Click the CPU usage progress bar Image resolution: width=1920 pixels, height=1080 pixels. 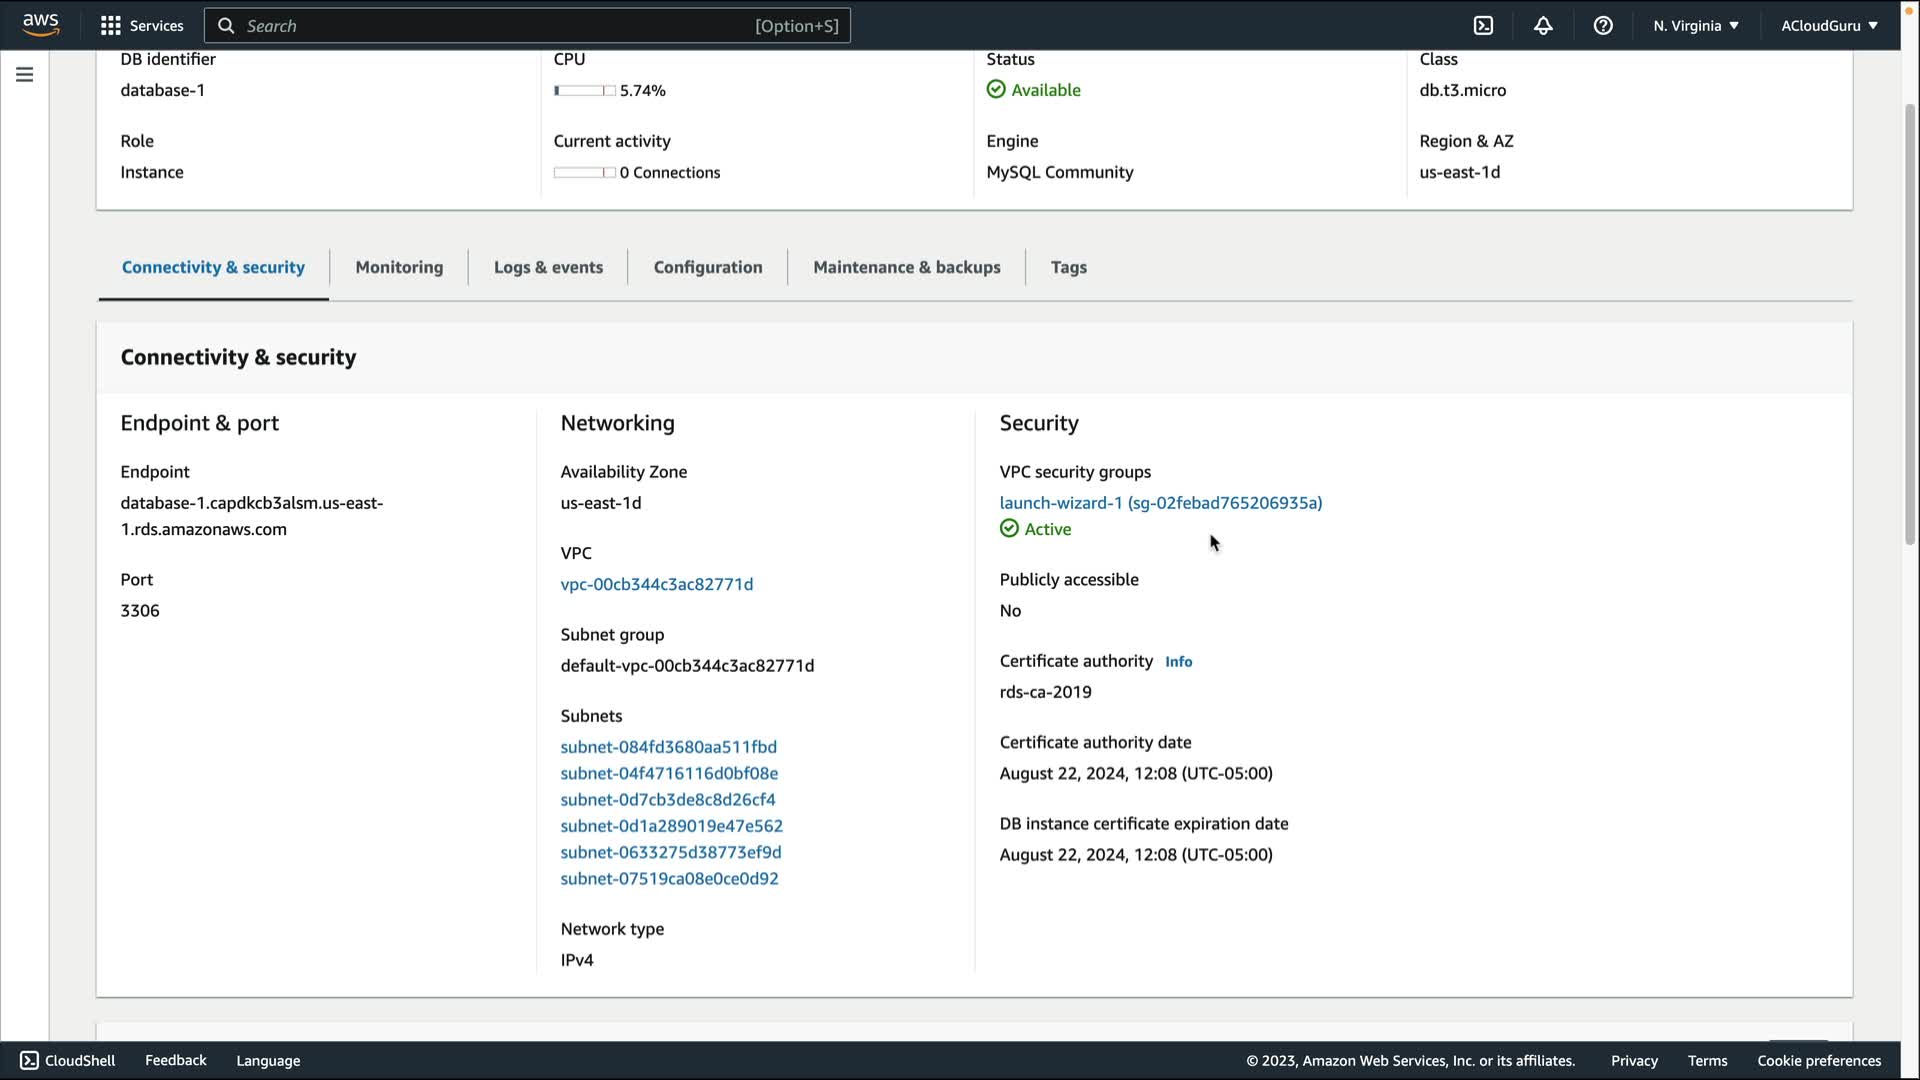[585, 91]
